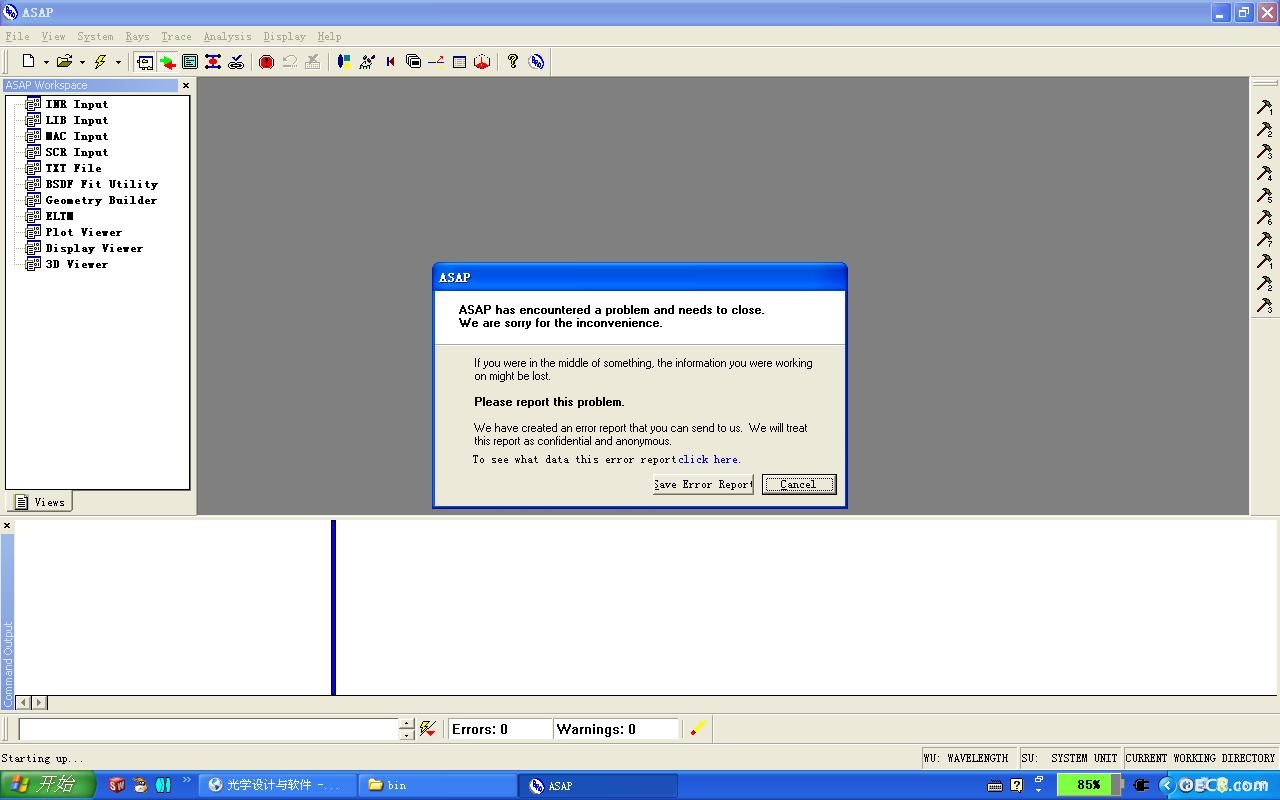Select Plot Viewer in the workspace tree
Image resolution: width=1280 pixels, height=800 pixels.
83,232
